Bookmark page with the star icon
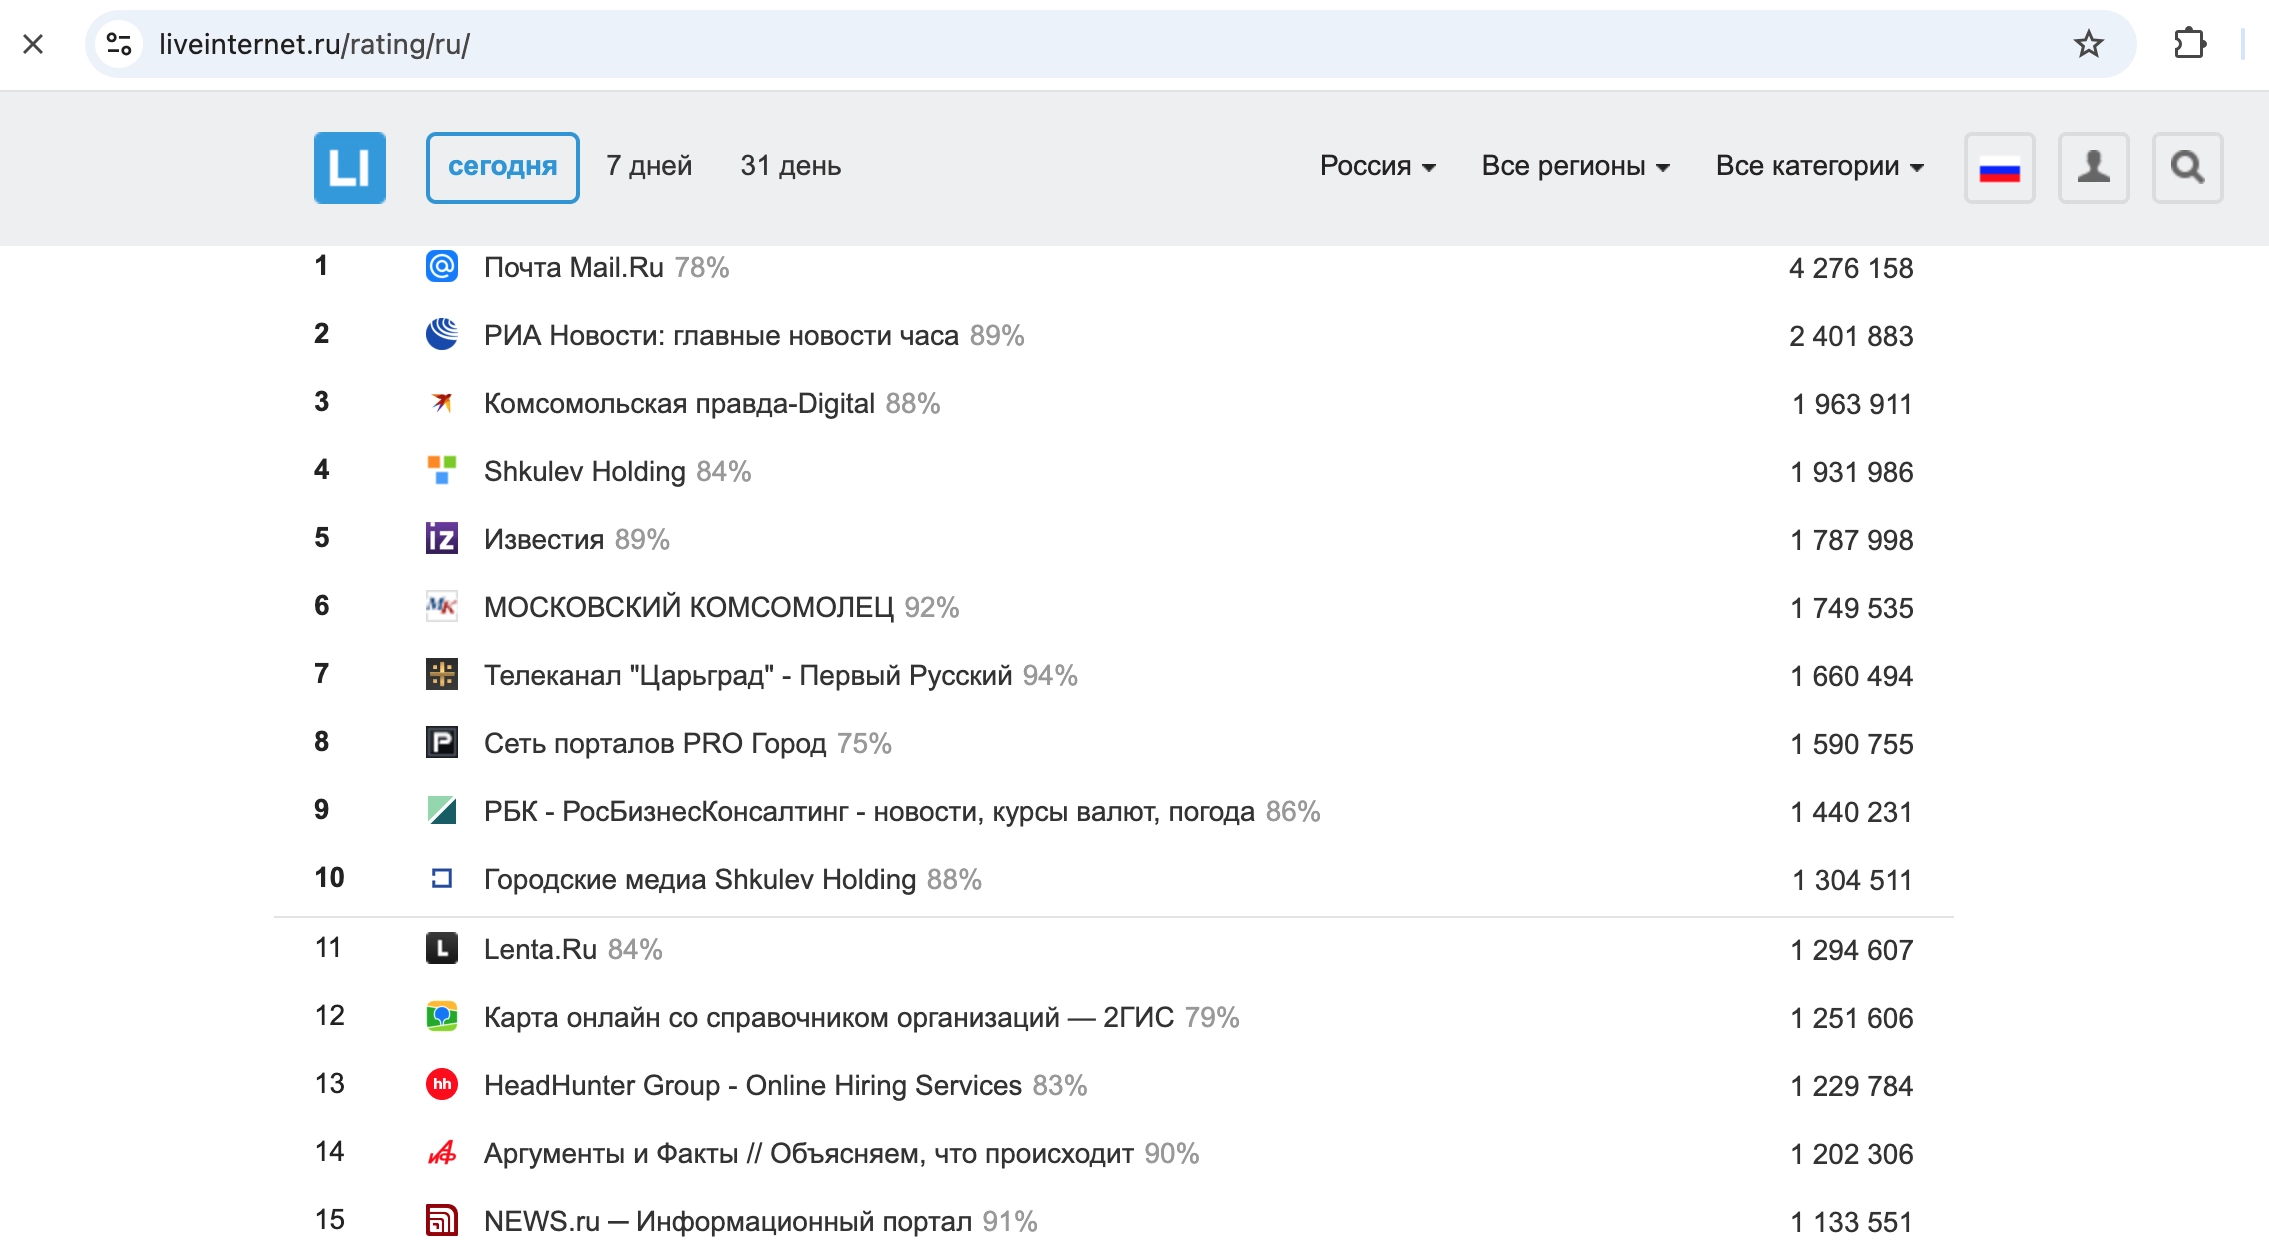This screenshot has height=1253, width=2269. coord(2088,44)
